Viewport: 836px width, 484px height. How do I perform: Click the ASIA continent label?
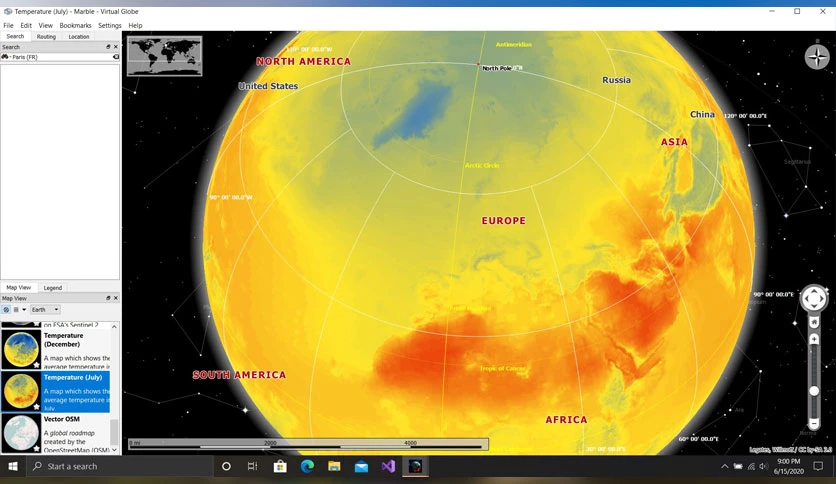674,142
